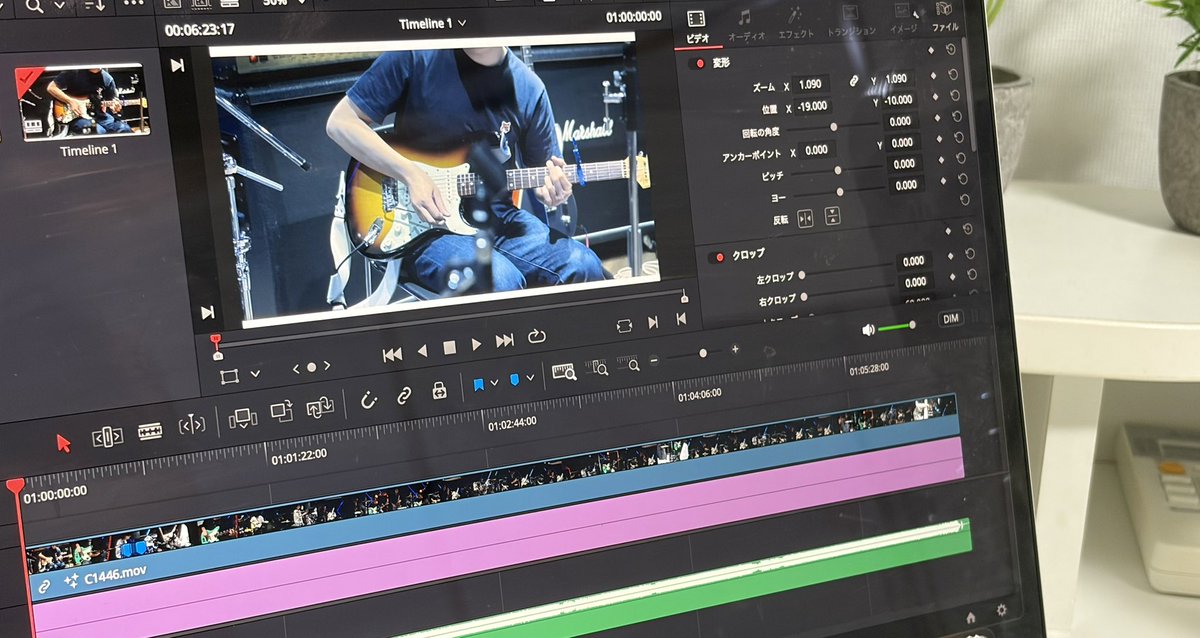1200x638 pixels.
Task: Flip the clip horizontally with 反転
Action: tap(806, 218)
